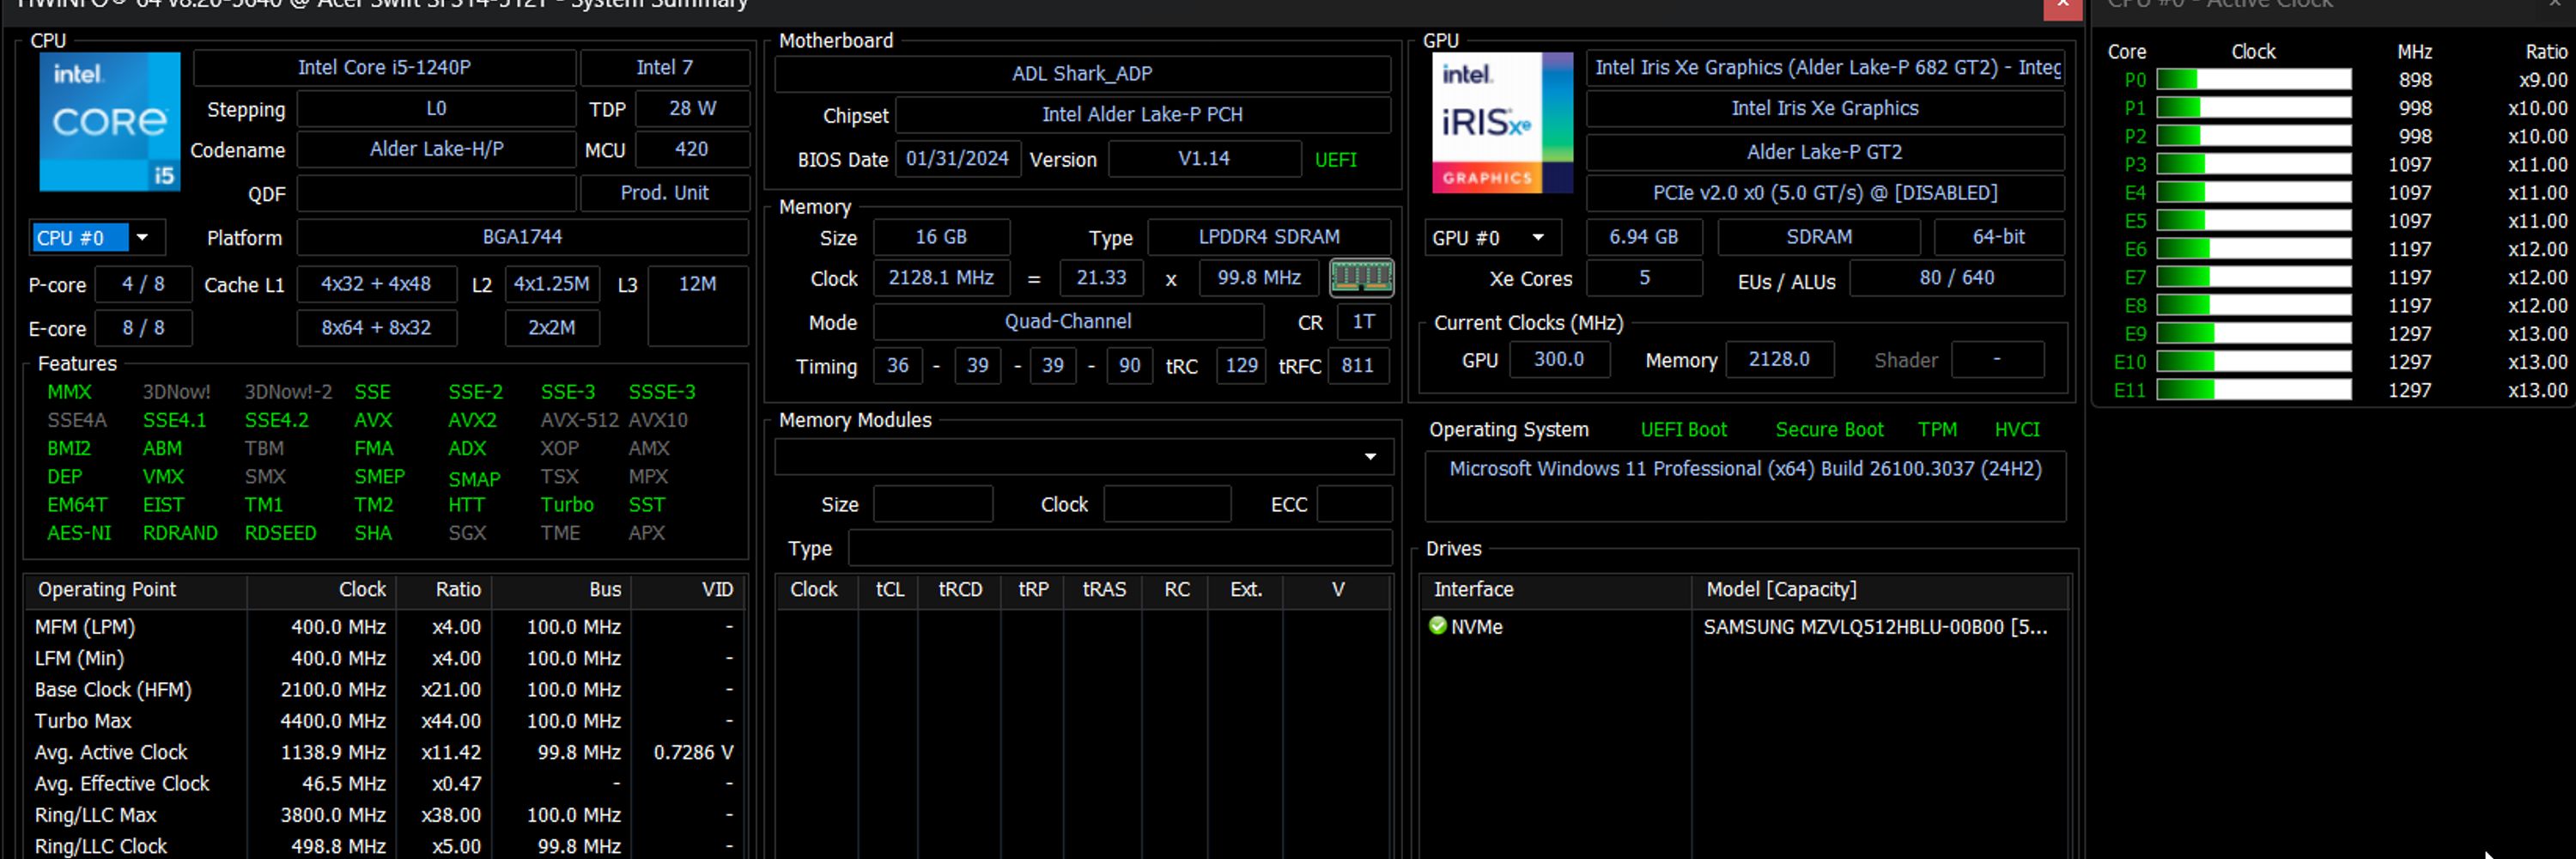Image resolution: width=2576 pixels, height=859 pixels.
Task: Click the BGA1744 platform field
Action: (522, 237)
